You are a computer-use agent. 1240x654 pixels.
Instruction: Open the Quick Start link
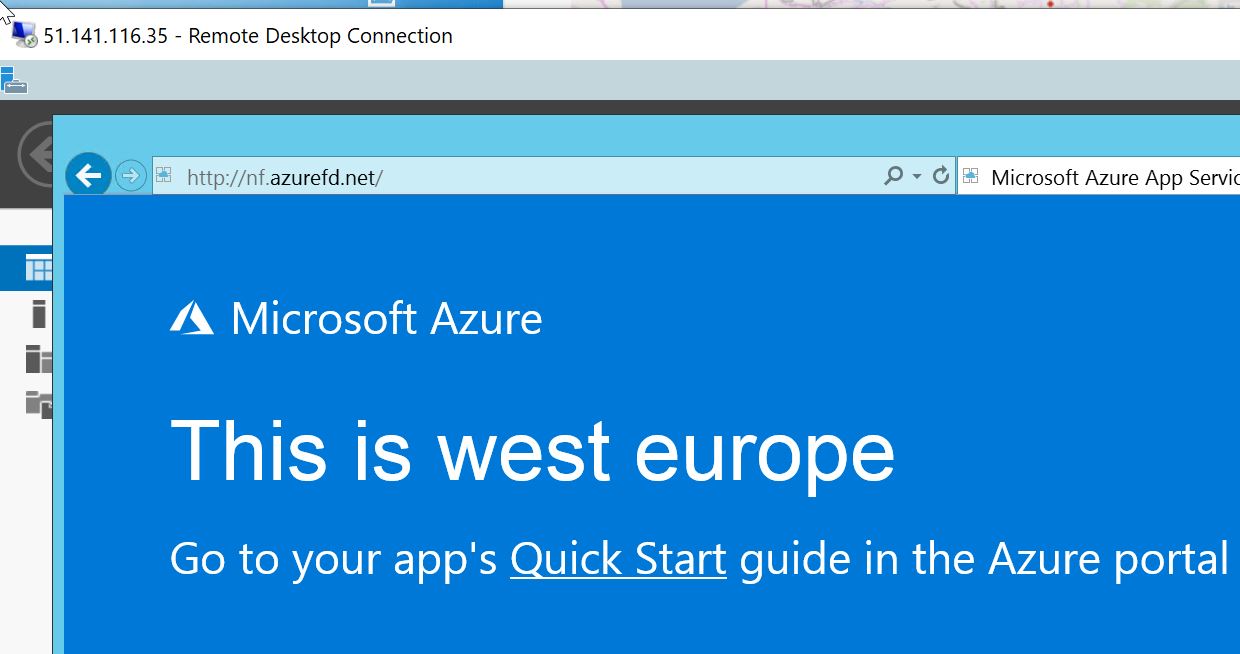[x=618, y=559]
